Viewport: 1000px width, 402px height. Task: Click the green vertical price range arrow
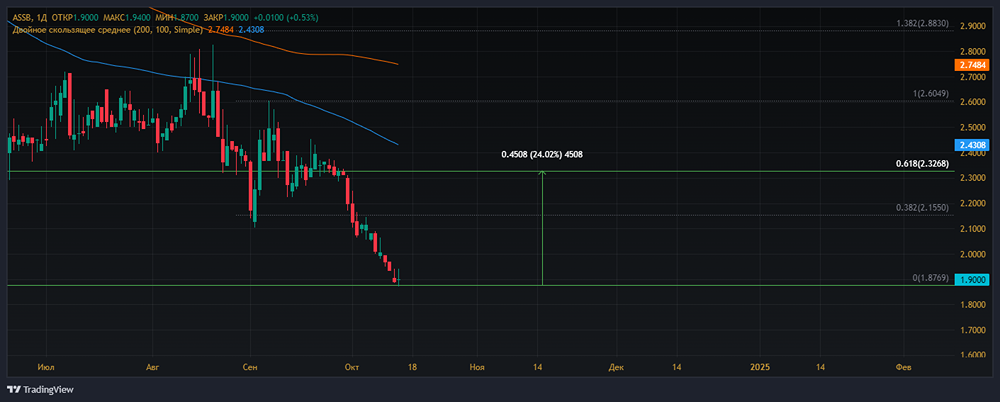point(542,228)
